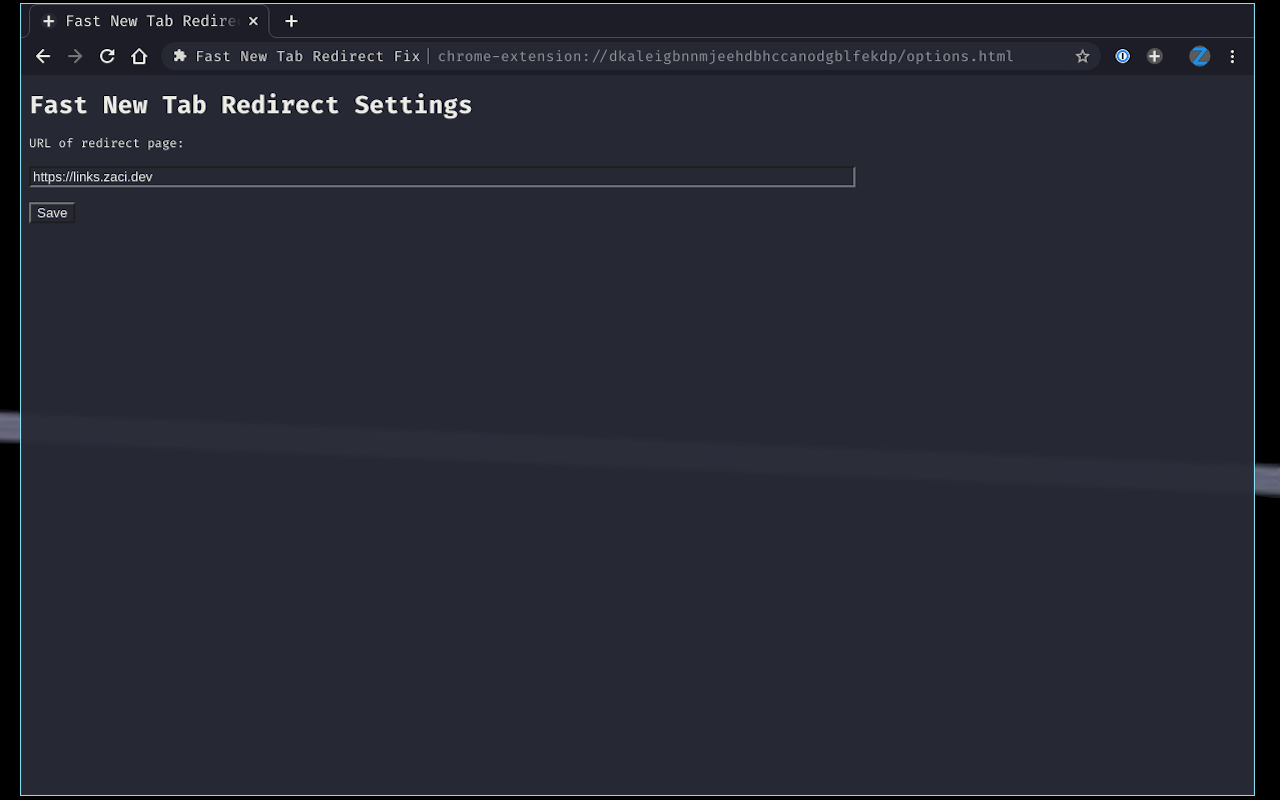Click the puzzle-piece extension icon in address bar
1280x800 pixels.
pos(180,56)
